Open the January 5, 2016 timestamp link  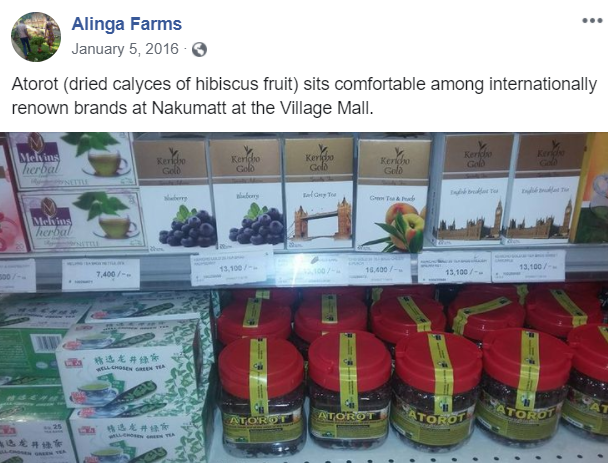tap(125, 49)
